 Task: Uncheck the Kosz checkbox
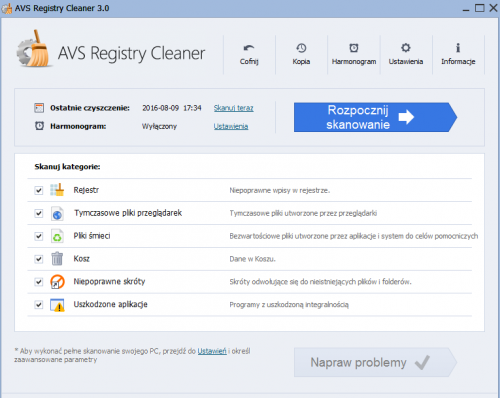(39, 259)
